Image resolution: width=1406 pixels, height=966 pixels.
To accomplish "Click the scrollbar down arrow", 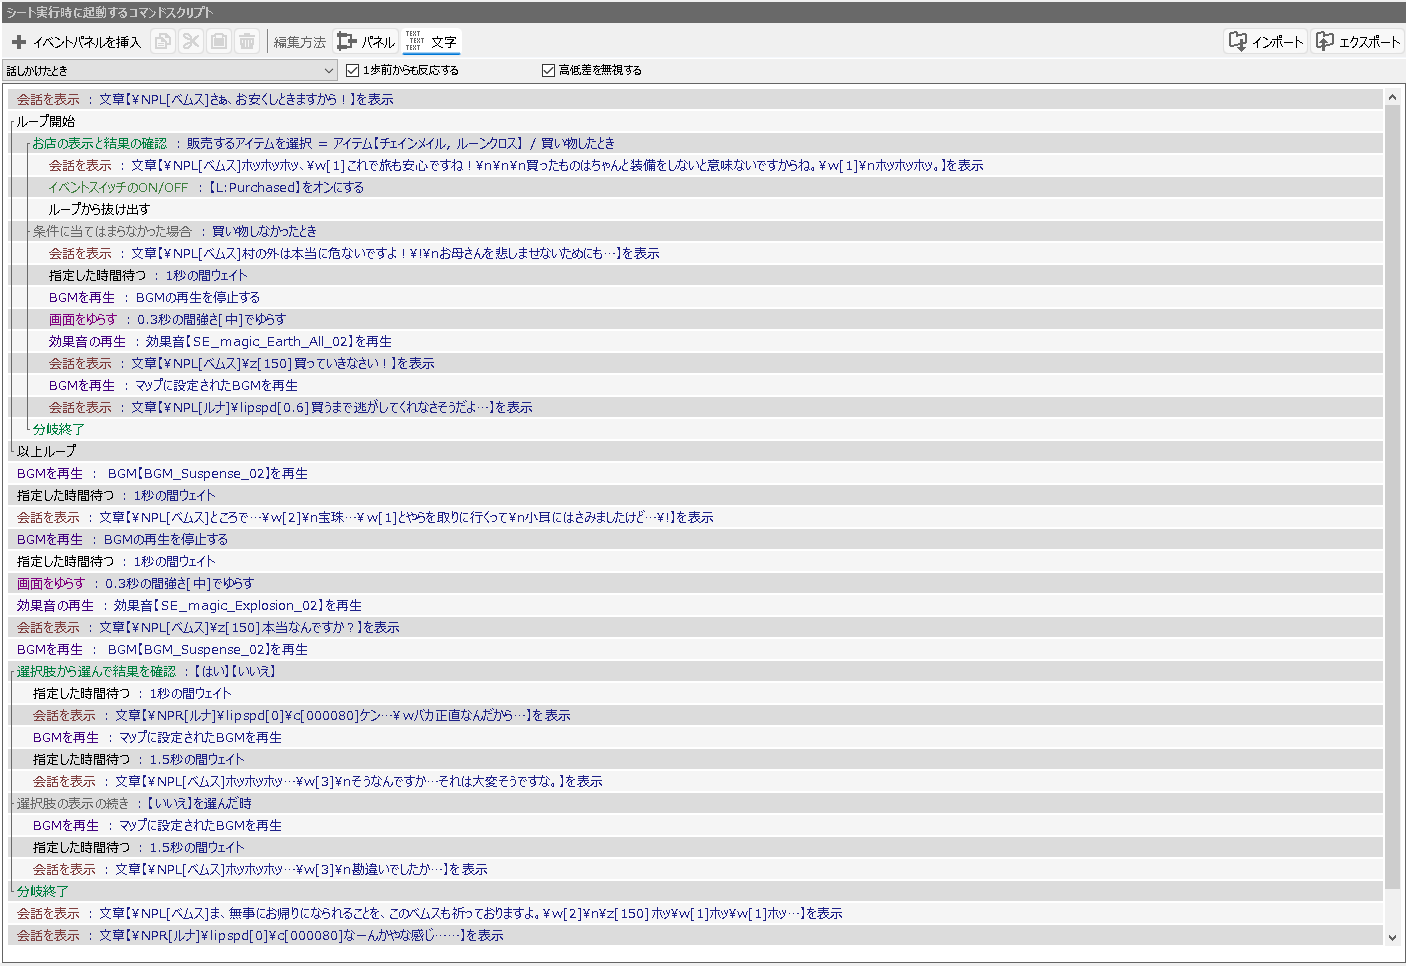I will click(x=1392, y=937).
